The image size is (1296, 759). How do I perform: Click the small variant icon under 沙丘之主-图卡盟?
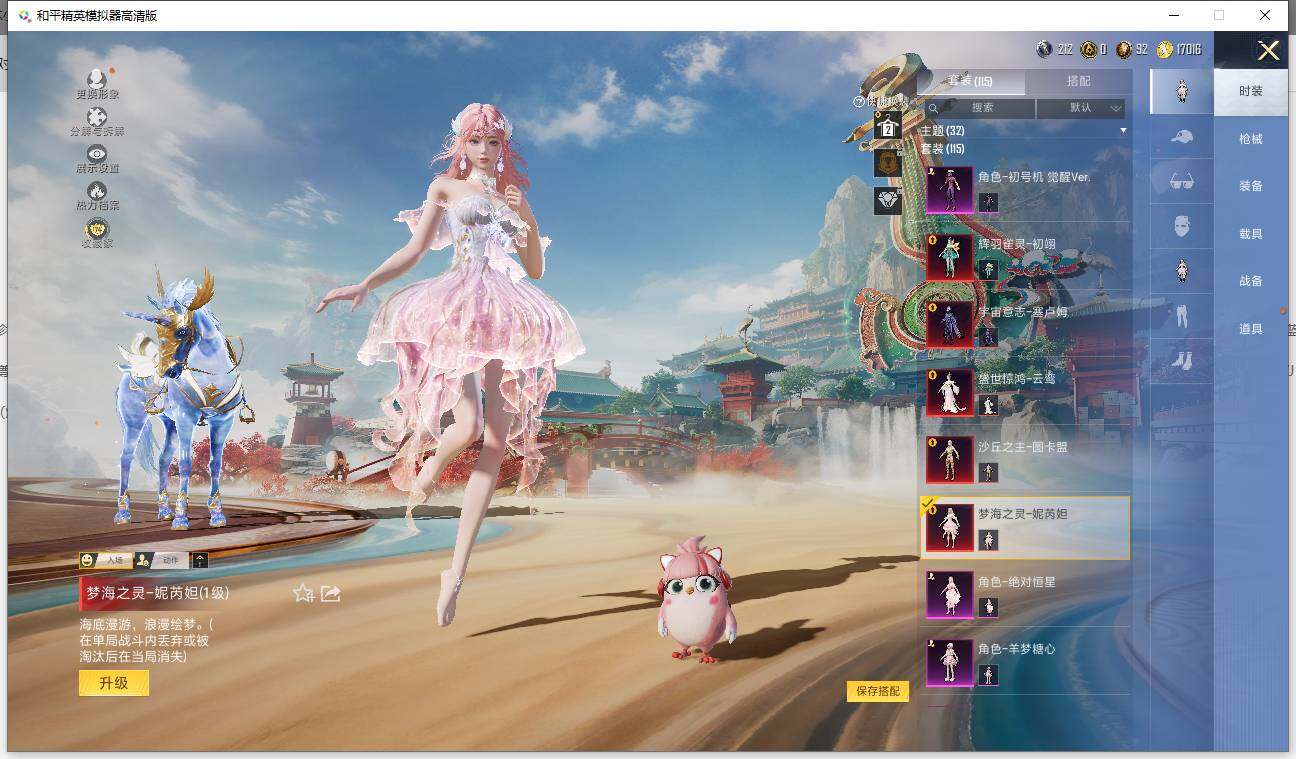pos(988,472)
